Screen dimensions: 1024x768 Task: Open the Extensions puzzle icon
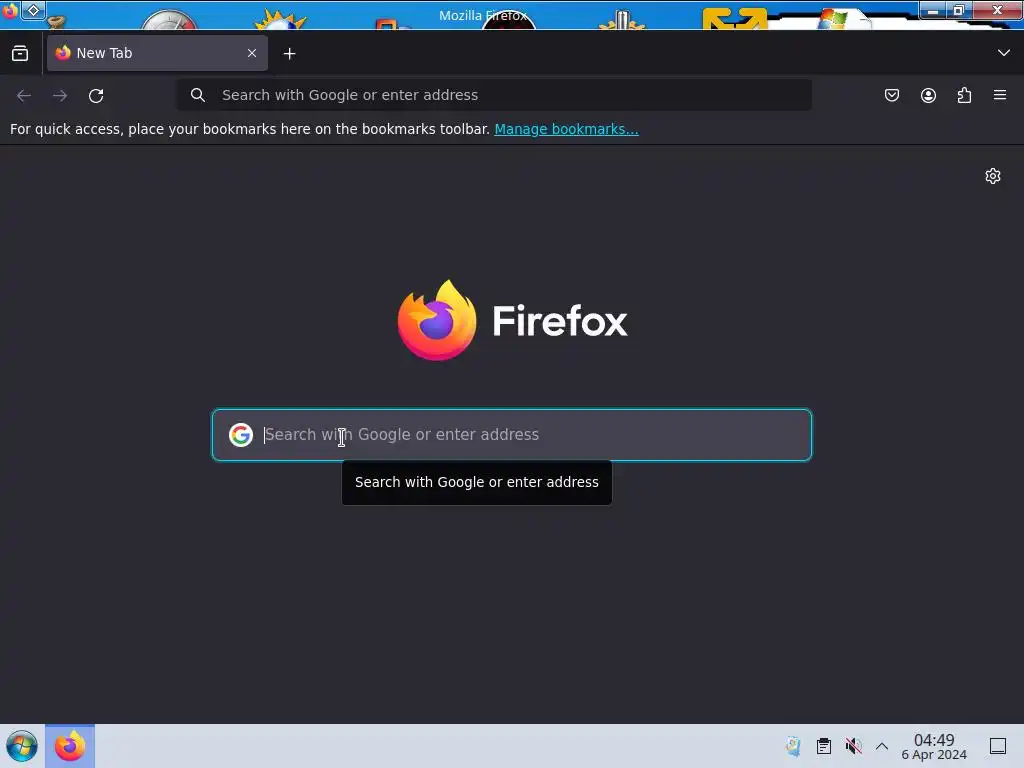[x=964, y=95]
